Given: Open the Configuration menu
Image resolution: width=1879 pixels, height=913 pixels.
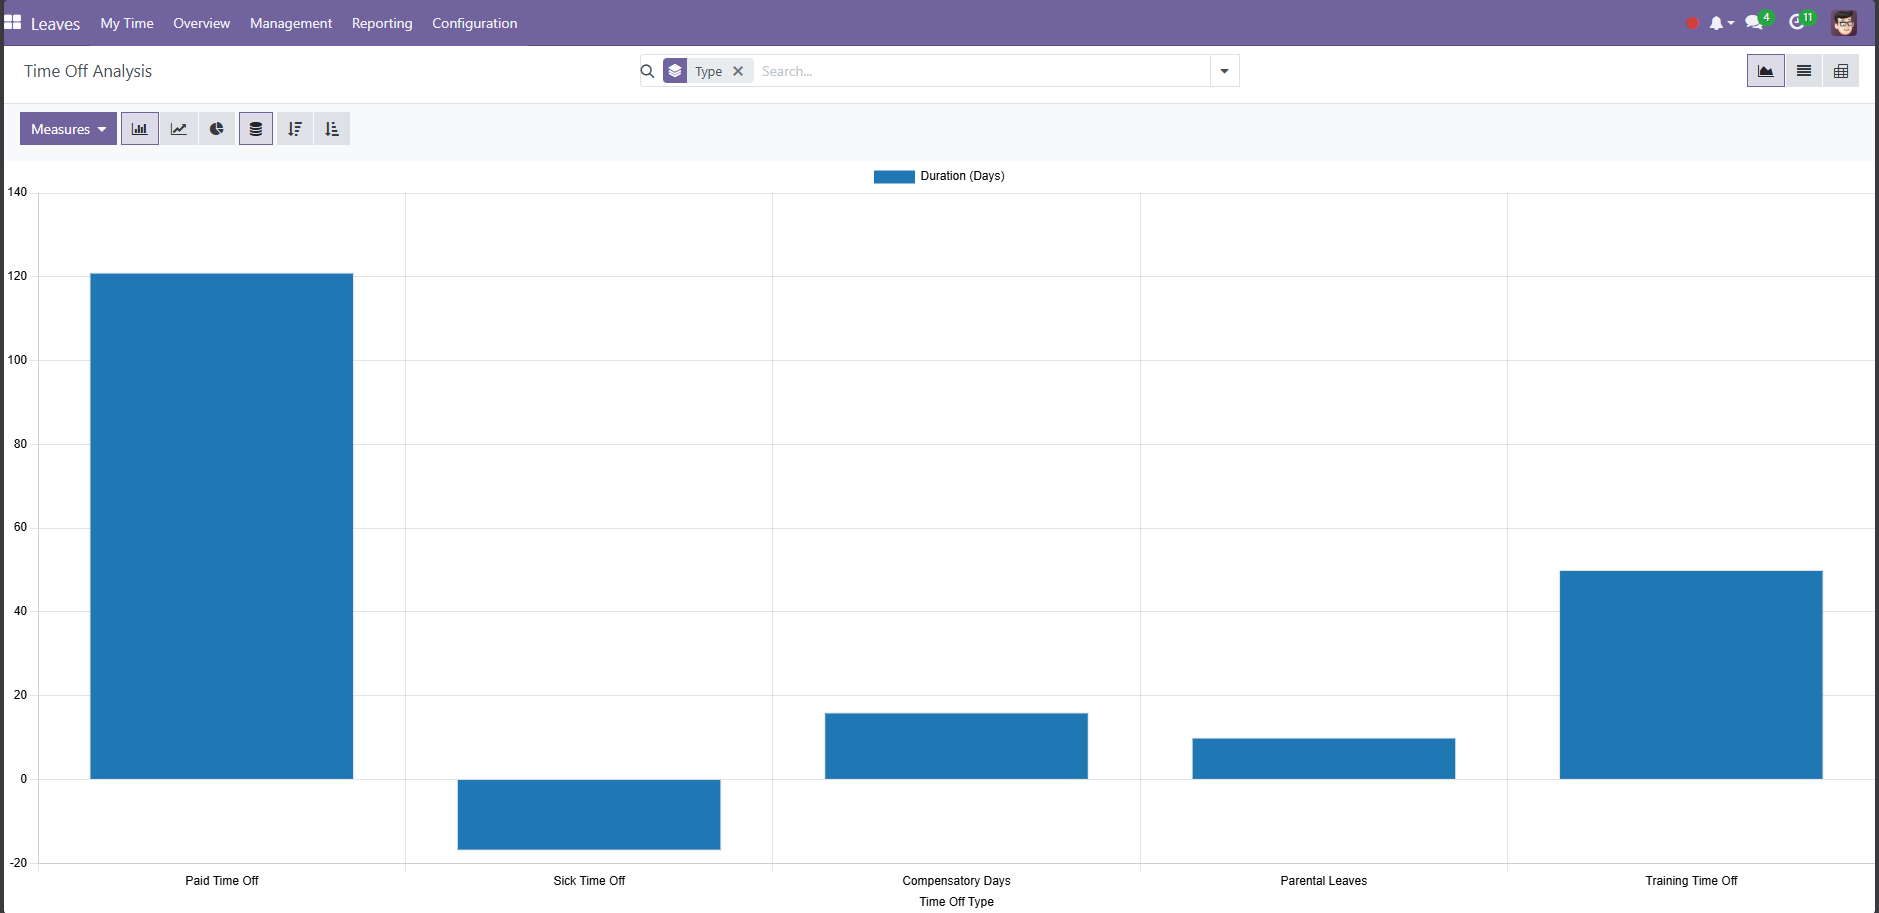Looking at the screenshot, I should click(x=474, y=23).
